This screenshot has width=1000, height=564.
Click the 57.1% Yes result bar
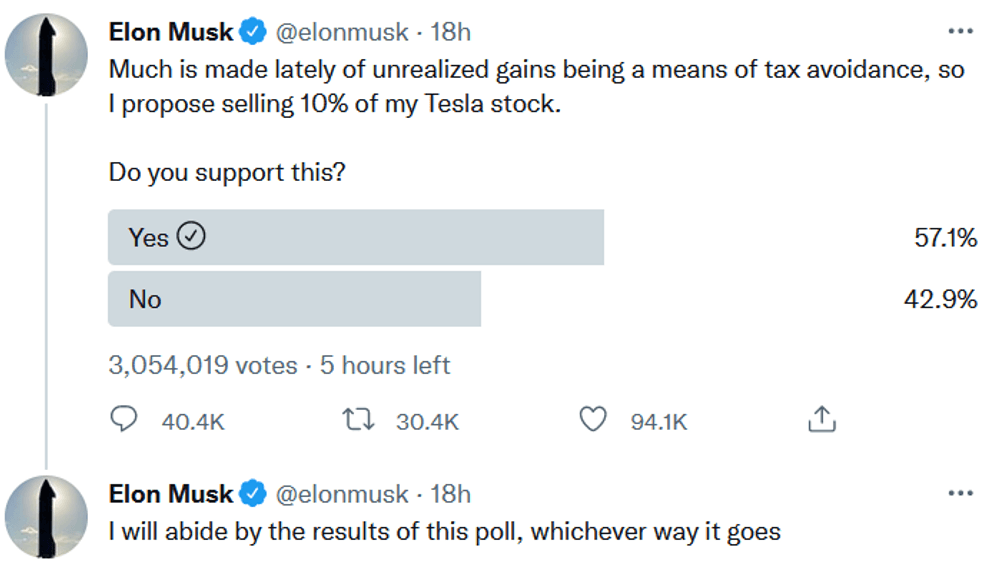click(400, 237)
